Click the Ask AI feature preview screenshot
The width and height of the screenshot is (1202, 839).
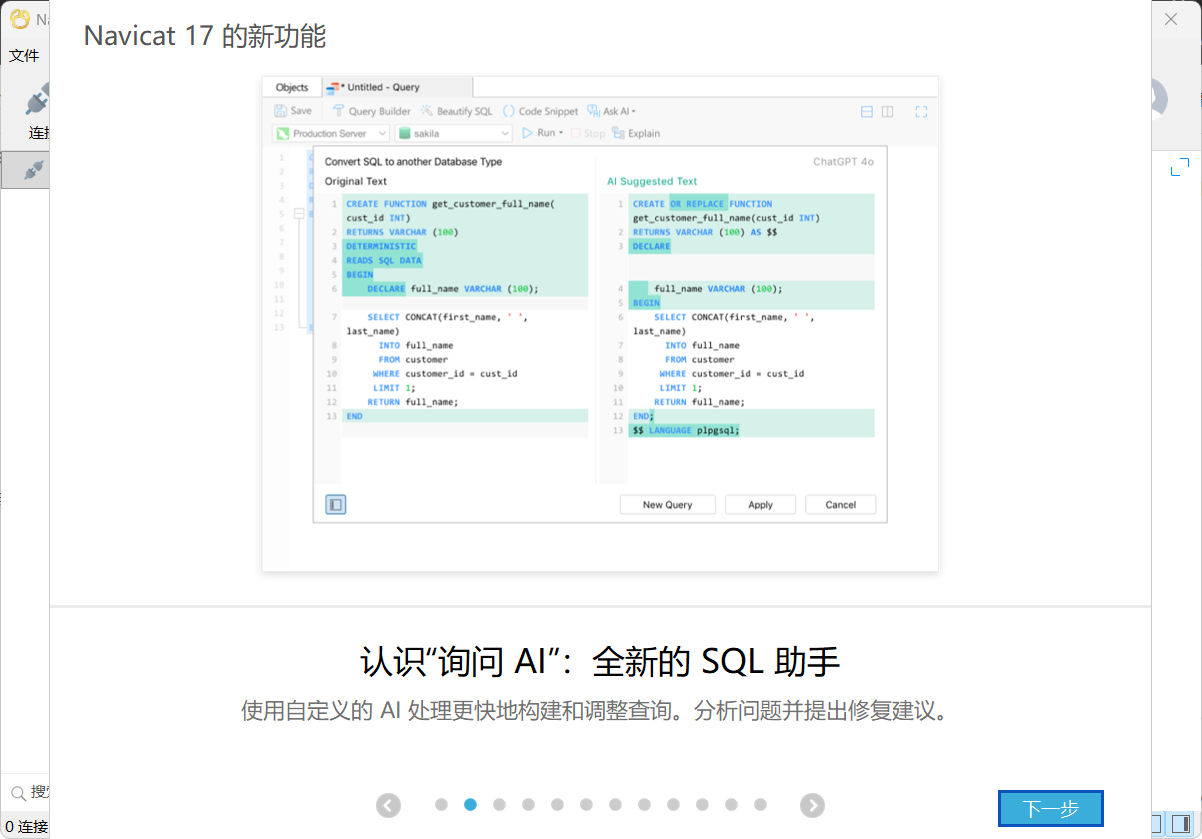[600, 323]
